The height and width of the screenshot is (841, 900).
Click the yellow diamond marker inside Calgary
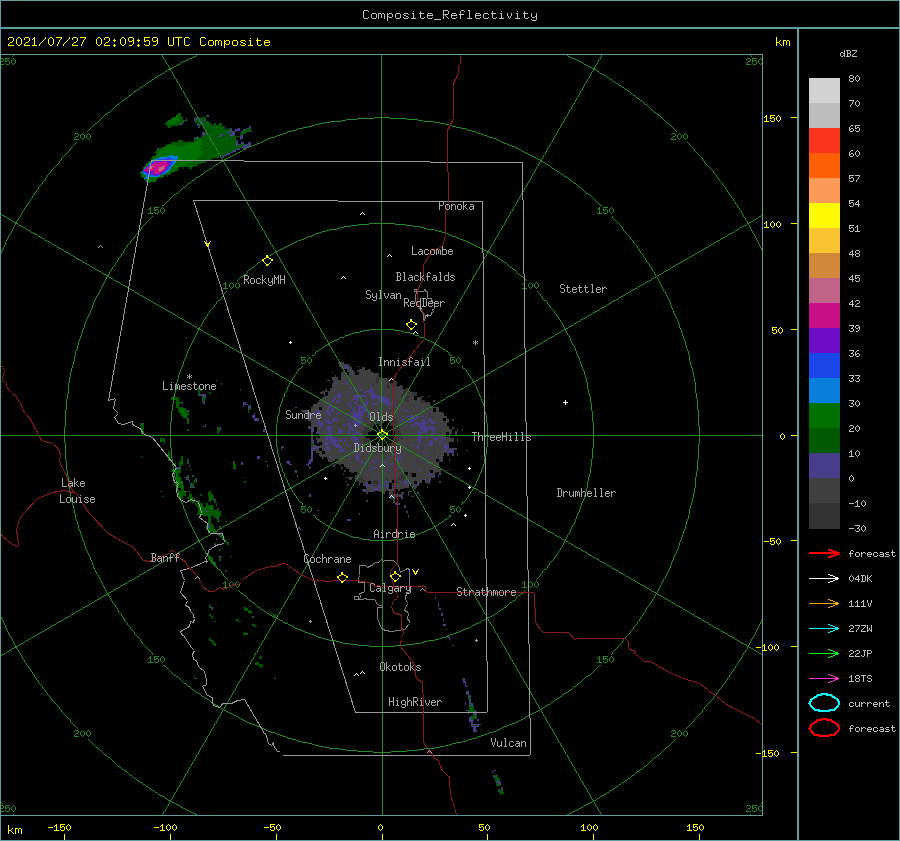(x=395, y=576)
